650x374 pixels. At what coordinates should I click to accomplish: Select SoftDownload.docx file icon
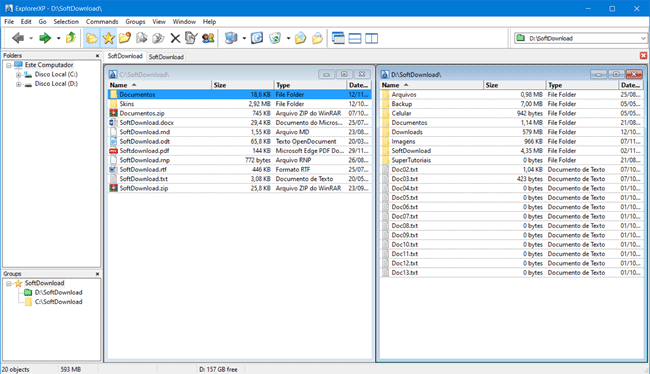tap(113, 123)
